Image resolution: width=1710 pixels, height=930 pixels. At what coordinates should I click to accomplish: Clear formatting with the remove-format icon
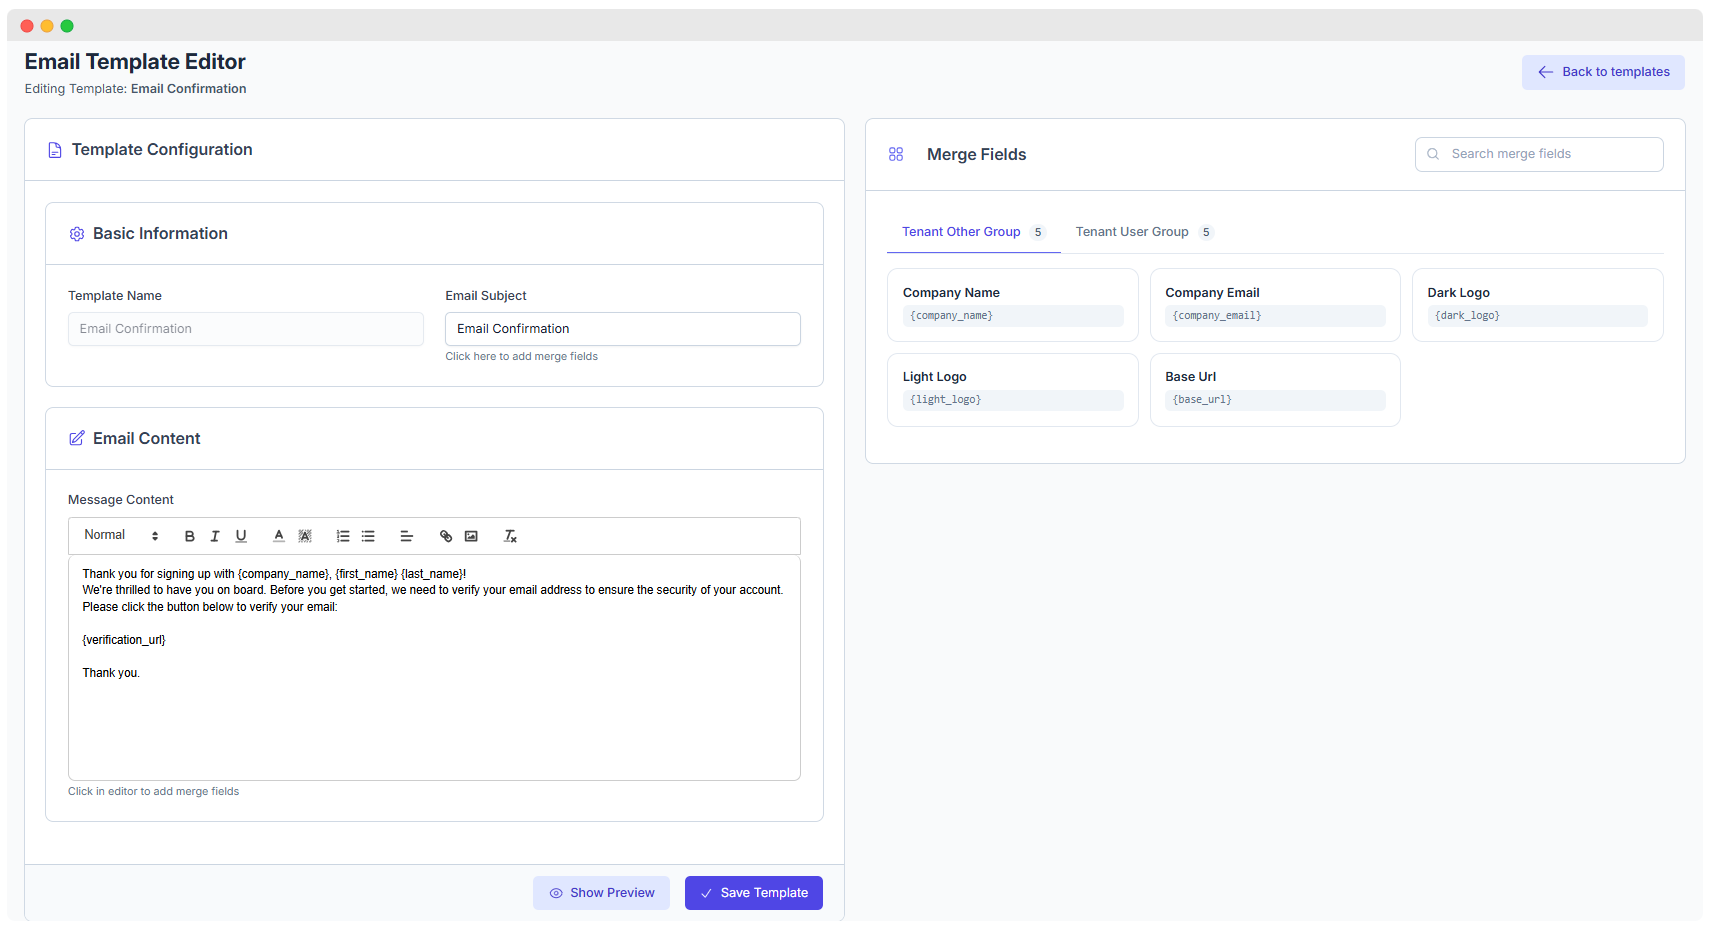pyautogui.click(x=511, y=536)
